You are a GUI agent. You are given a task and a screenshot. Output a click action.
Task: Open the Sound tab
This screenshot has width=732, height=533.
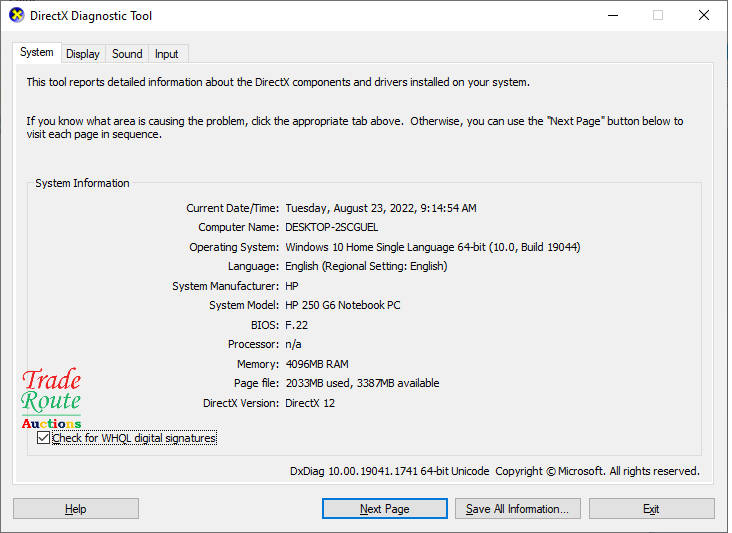(127, 54)
